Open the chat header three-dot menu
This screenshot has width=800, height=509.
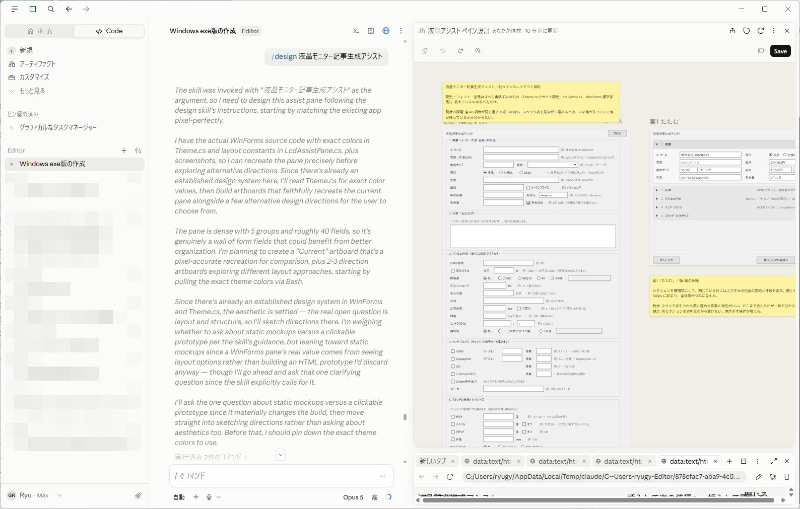coord(401,31)
